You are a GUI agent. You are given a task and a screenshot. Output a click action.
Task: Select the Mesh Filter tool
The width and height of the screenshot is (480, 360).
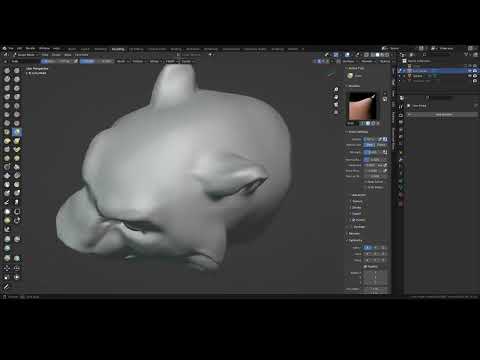[7, 239]
